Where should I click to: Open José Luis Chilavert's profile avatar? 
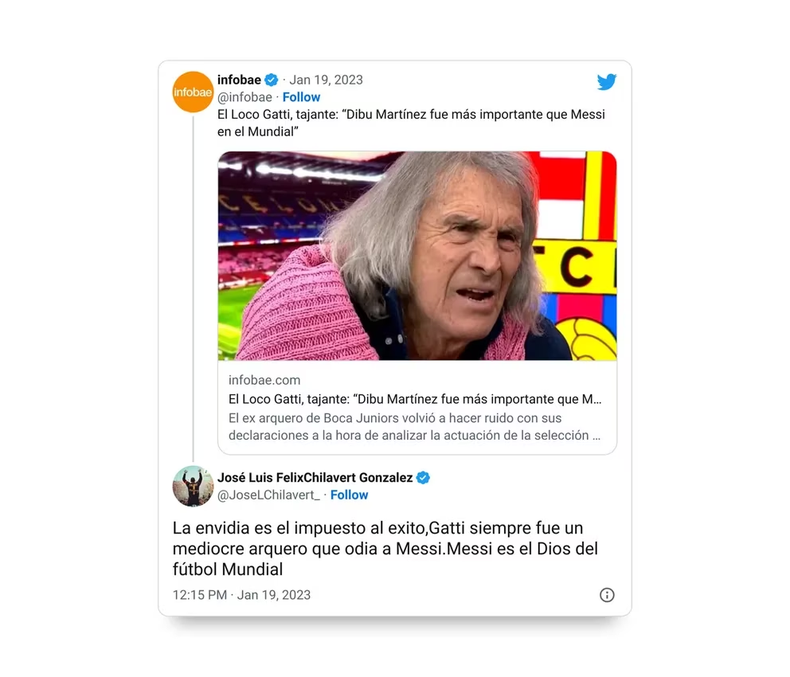(x=193, y=486)
